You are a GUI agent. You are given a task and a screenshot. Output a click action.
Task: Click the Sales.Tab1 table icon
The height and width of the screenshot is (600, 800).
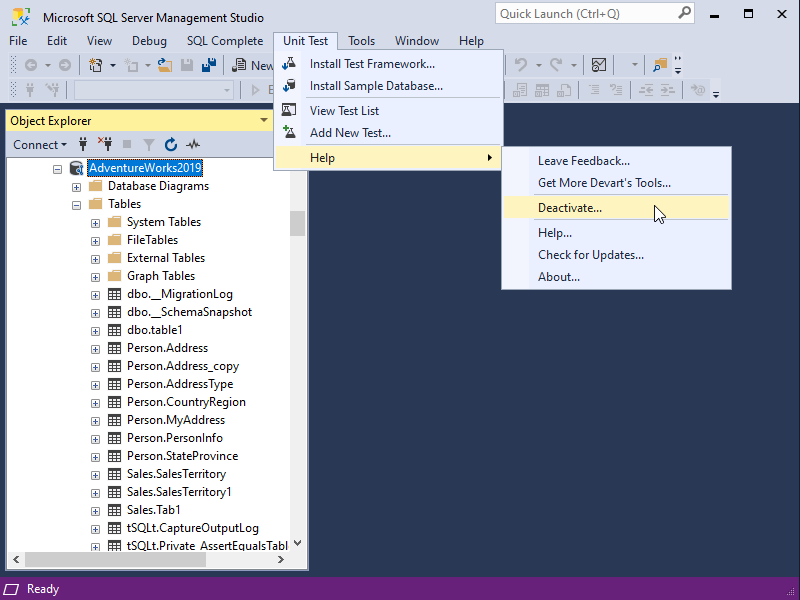pyautogui.click(x=114, y=510)
